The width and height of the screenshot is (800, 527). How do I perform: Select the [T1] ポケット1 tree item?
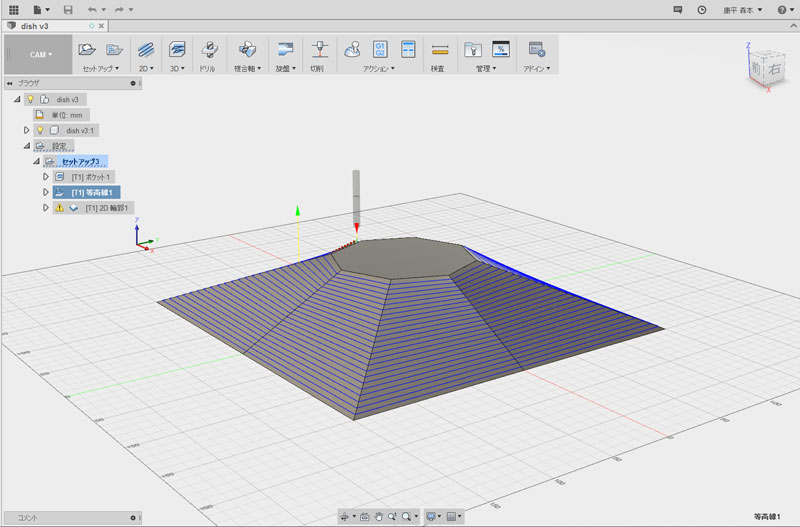click(90, 177)
